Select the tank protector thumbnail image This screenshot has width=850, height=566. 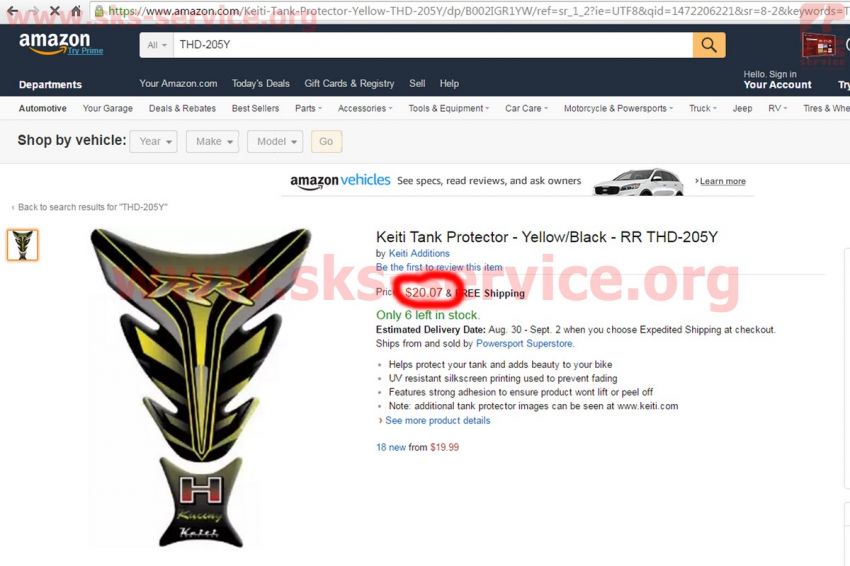22,245
